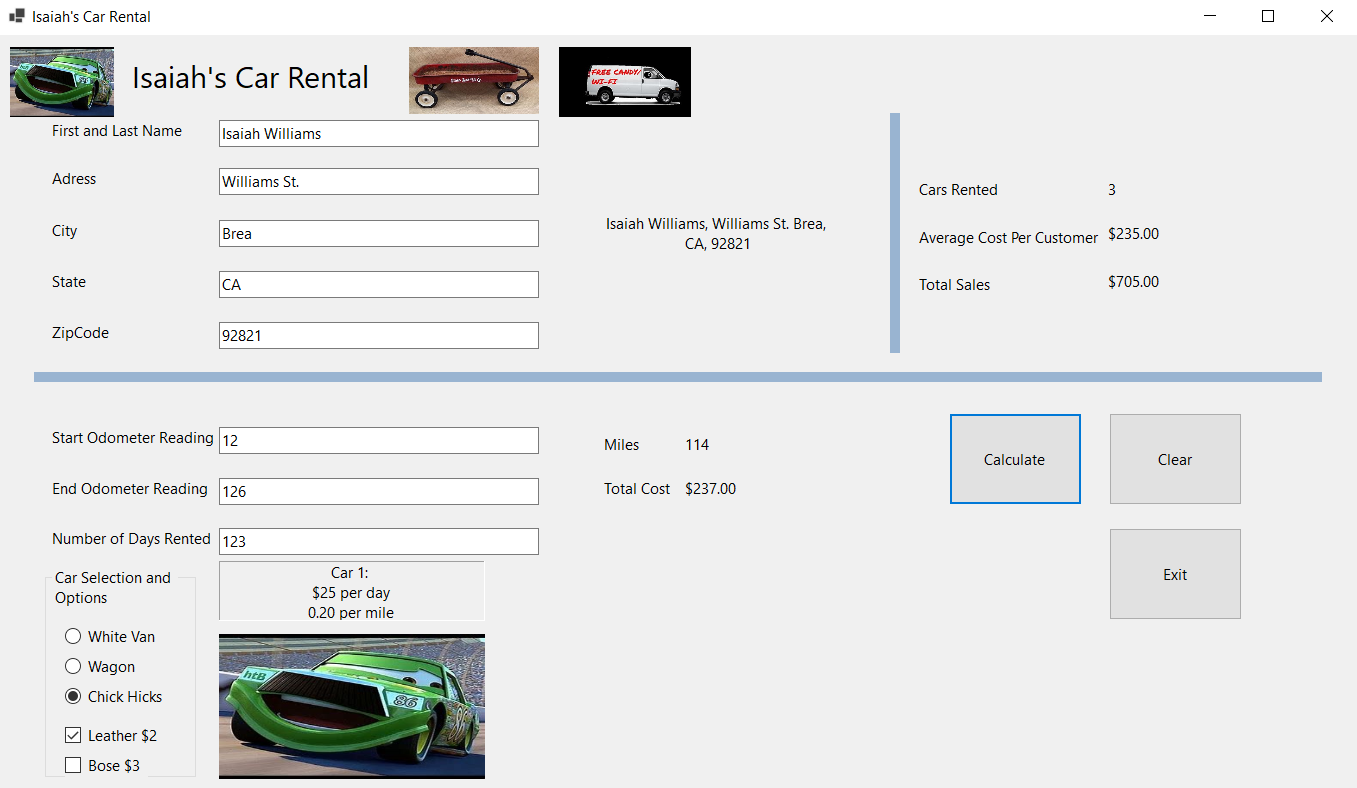Image resolution: width=1357 pixels, height=788 pixels.
Task: Click the End Odometer Reading field
Action: pos(379,491)
